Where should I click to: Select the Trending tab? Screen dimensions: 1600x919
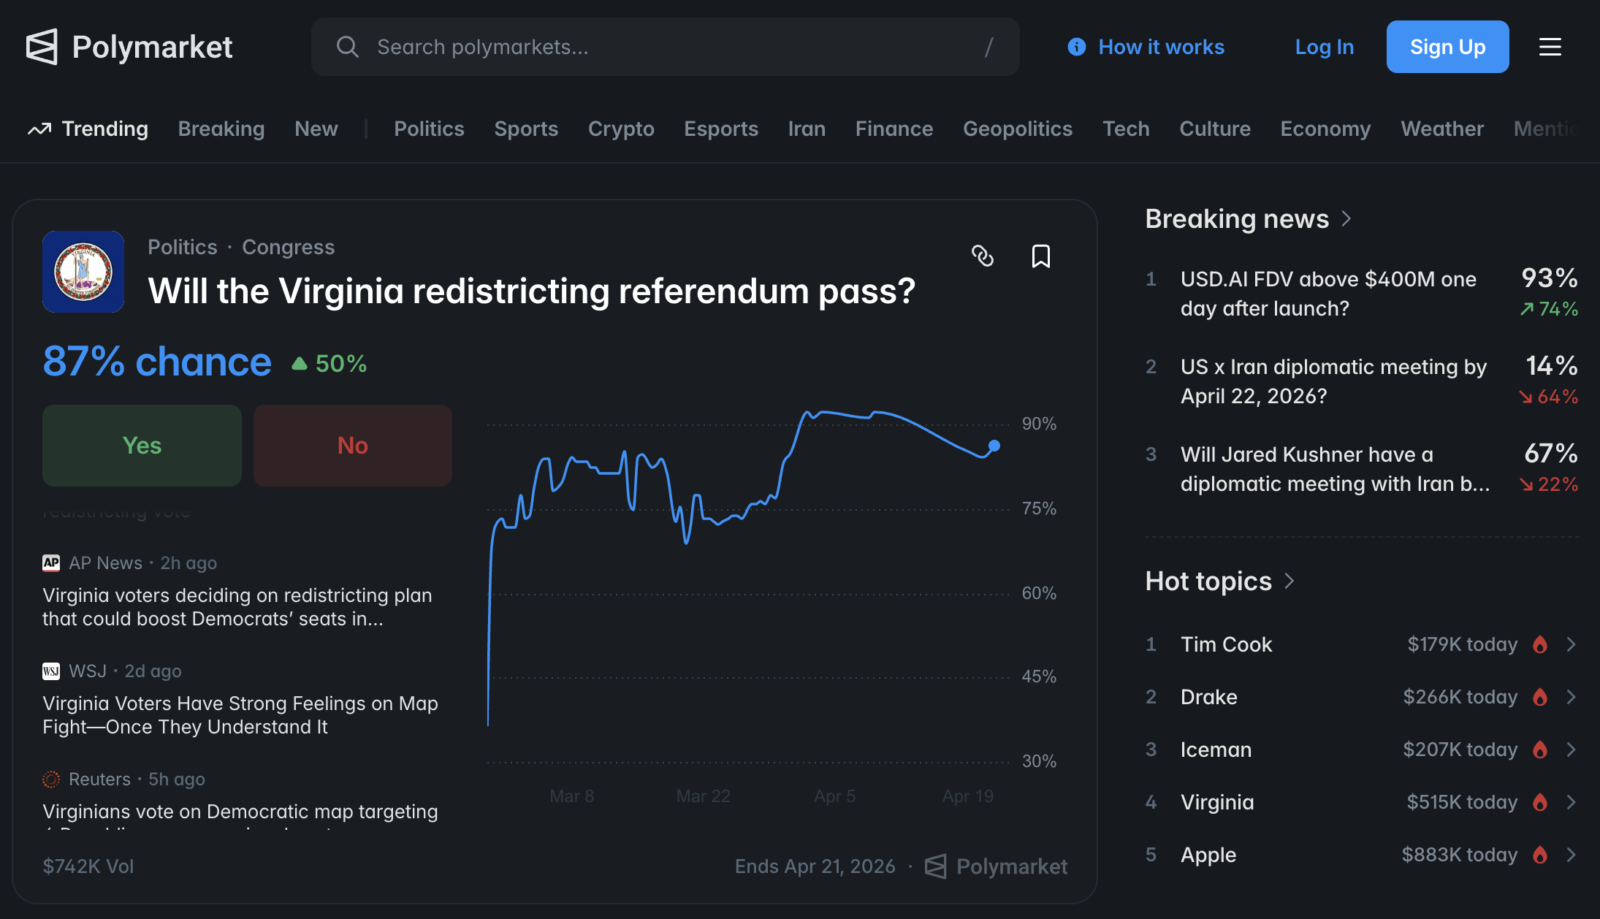pyautogui.click(x=88, y=129)
